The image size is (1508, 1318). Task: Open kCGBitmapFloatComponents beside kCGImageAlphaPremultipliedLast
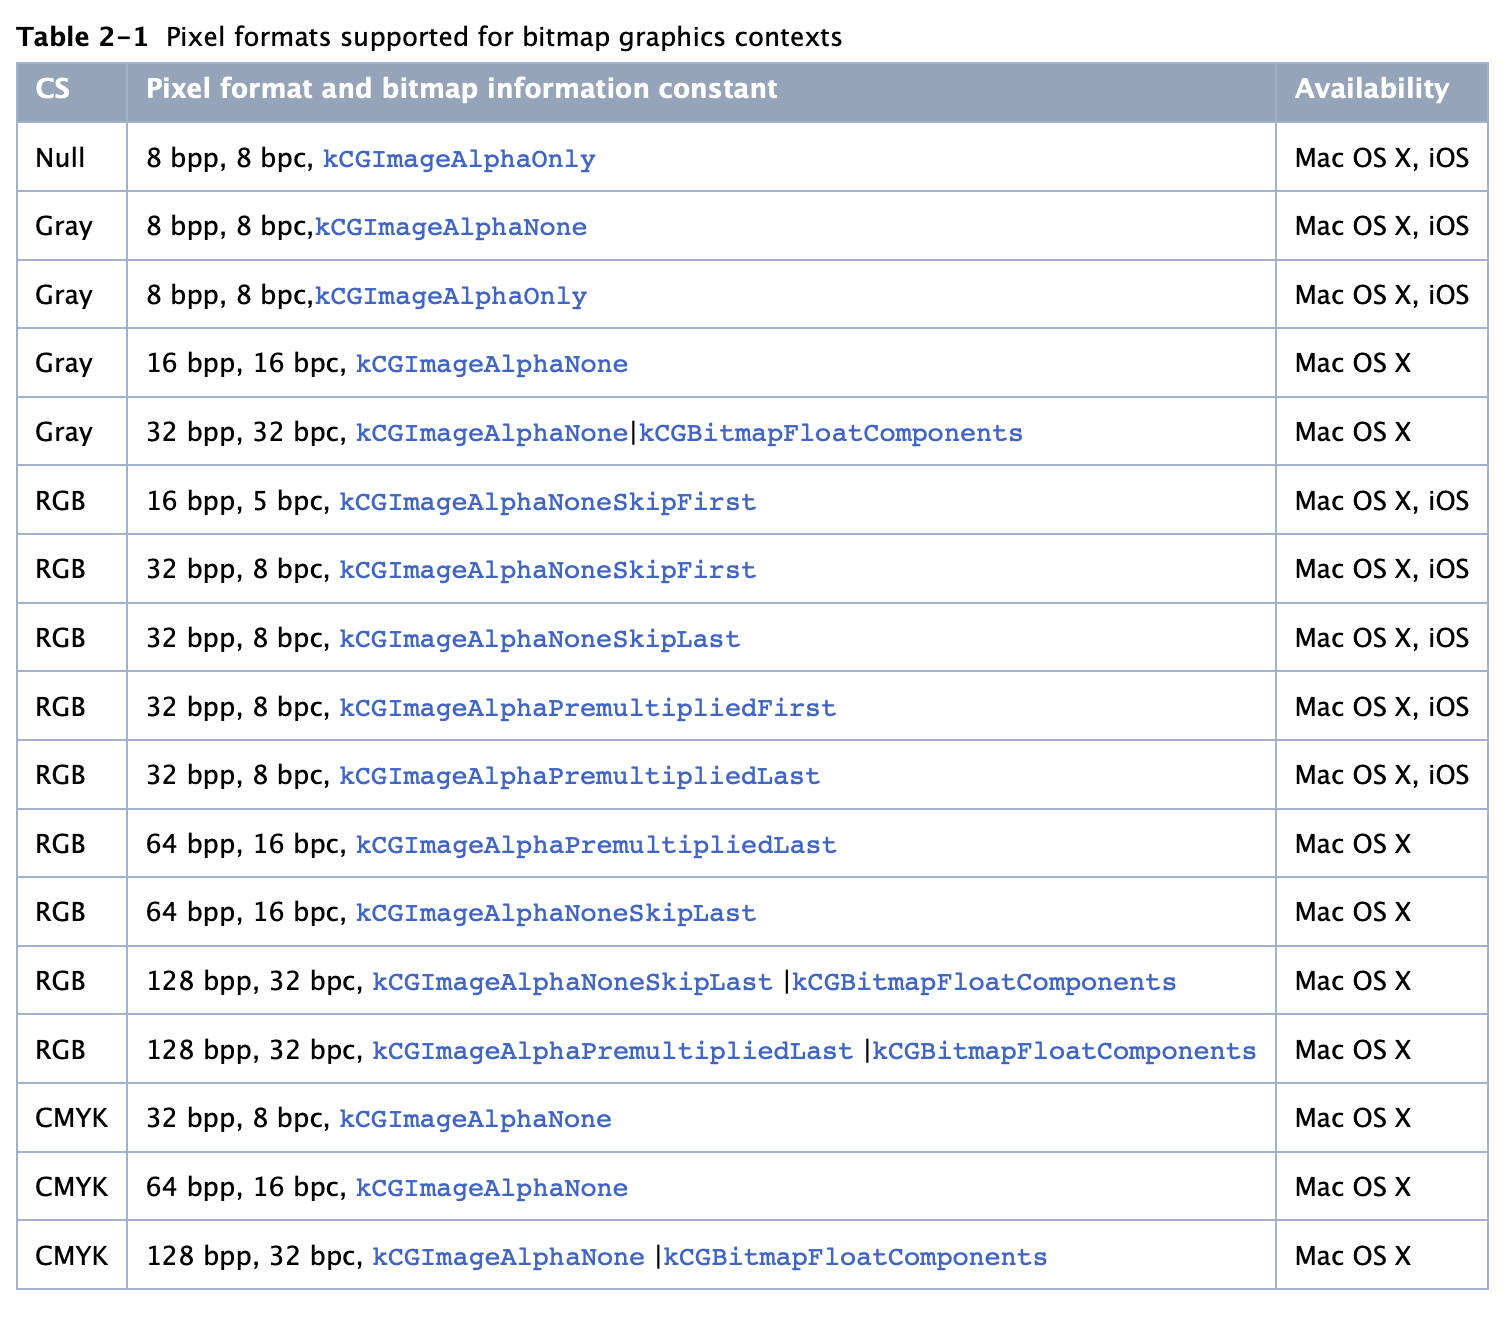pos(1064,1051)
